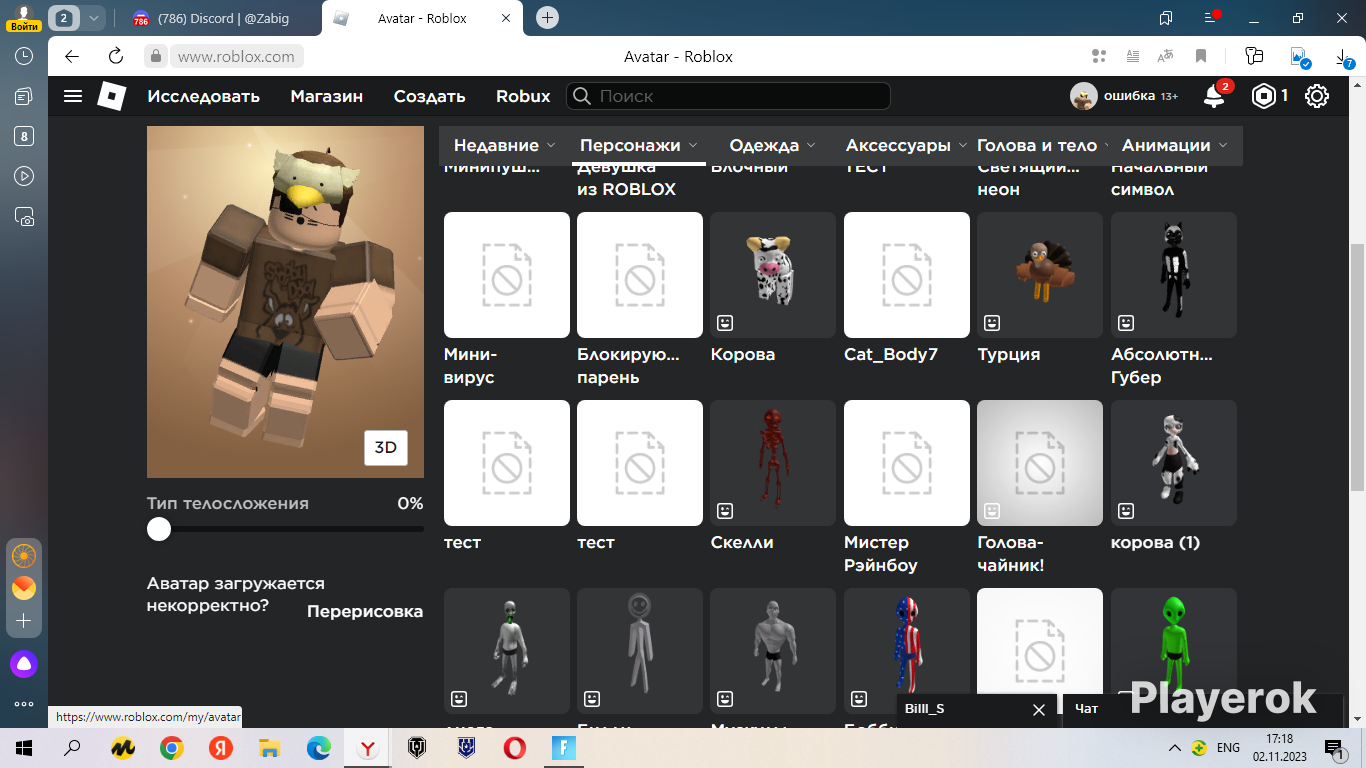Open Roblox settings gear
The width and height of the screenshot is (1366, 768).
pyautogui.click(x=1317, y=96)
